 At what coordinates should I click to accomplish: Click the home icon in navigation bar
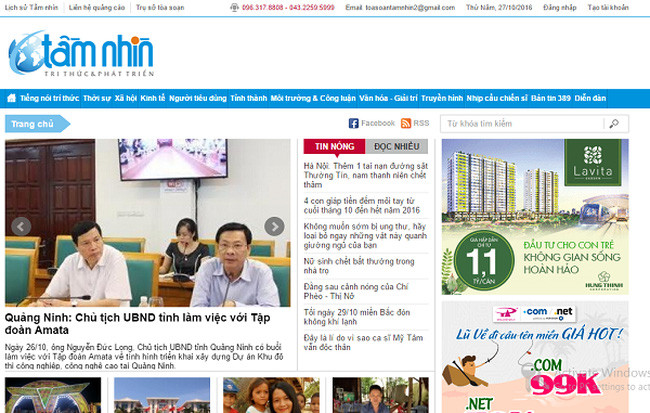click(11, 98)
